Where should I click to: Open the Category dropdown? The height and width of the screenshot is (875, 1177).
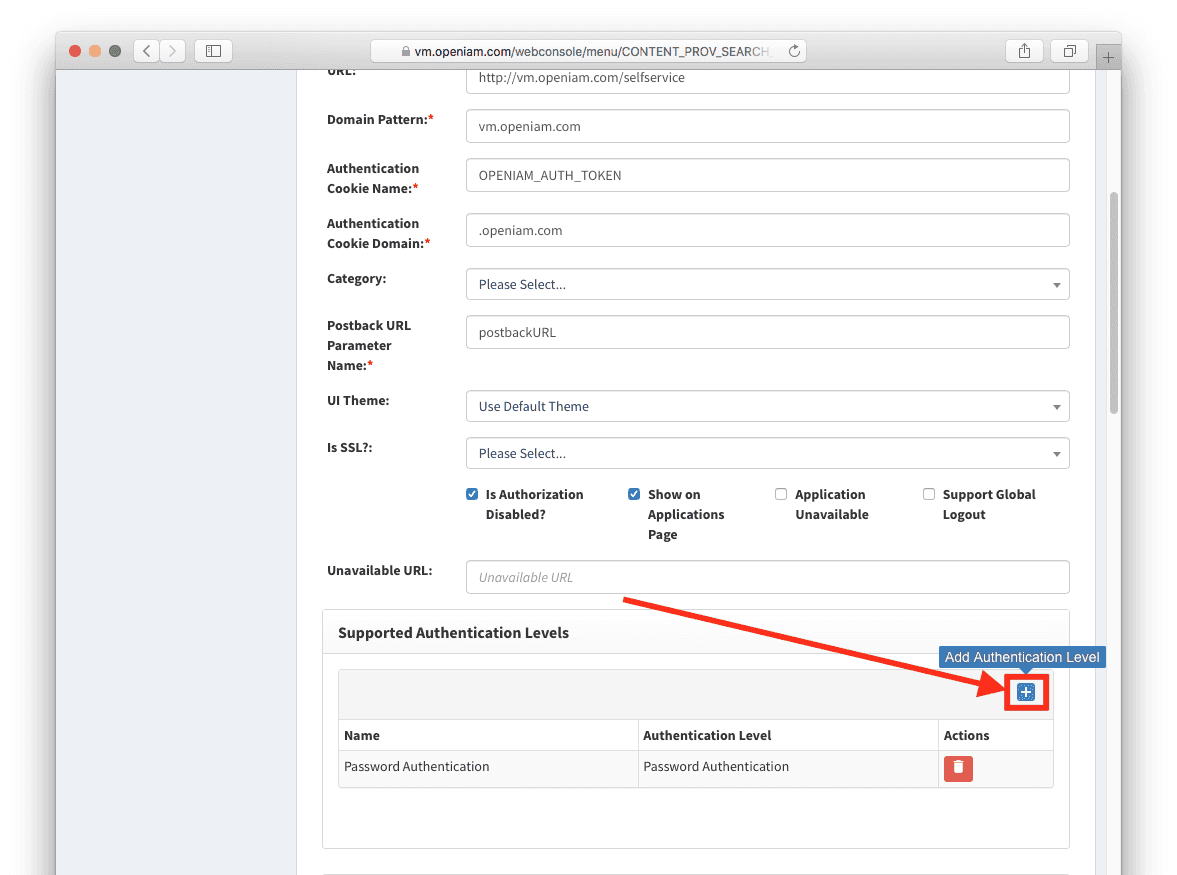point(767,284)
